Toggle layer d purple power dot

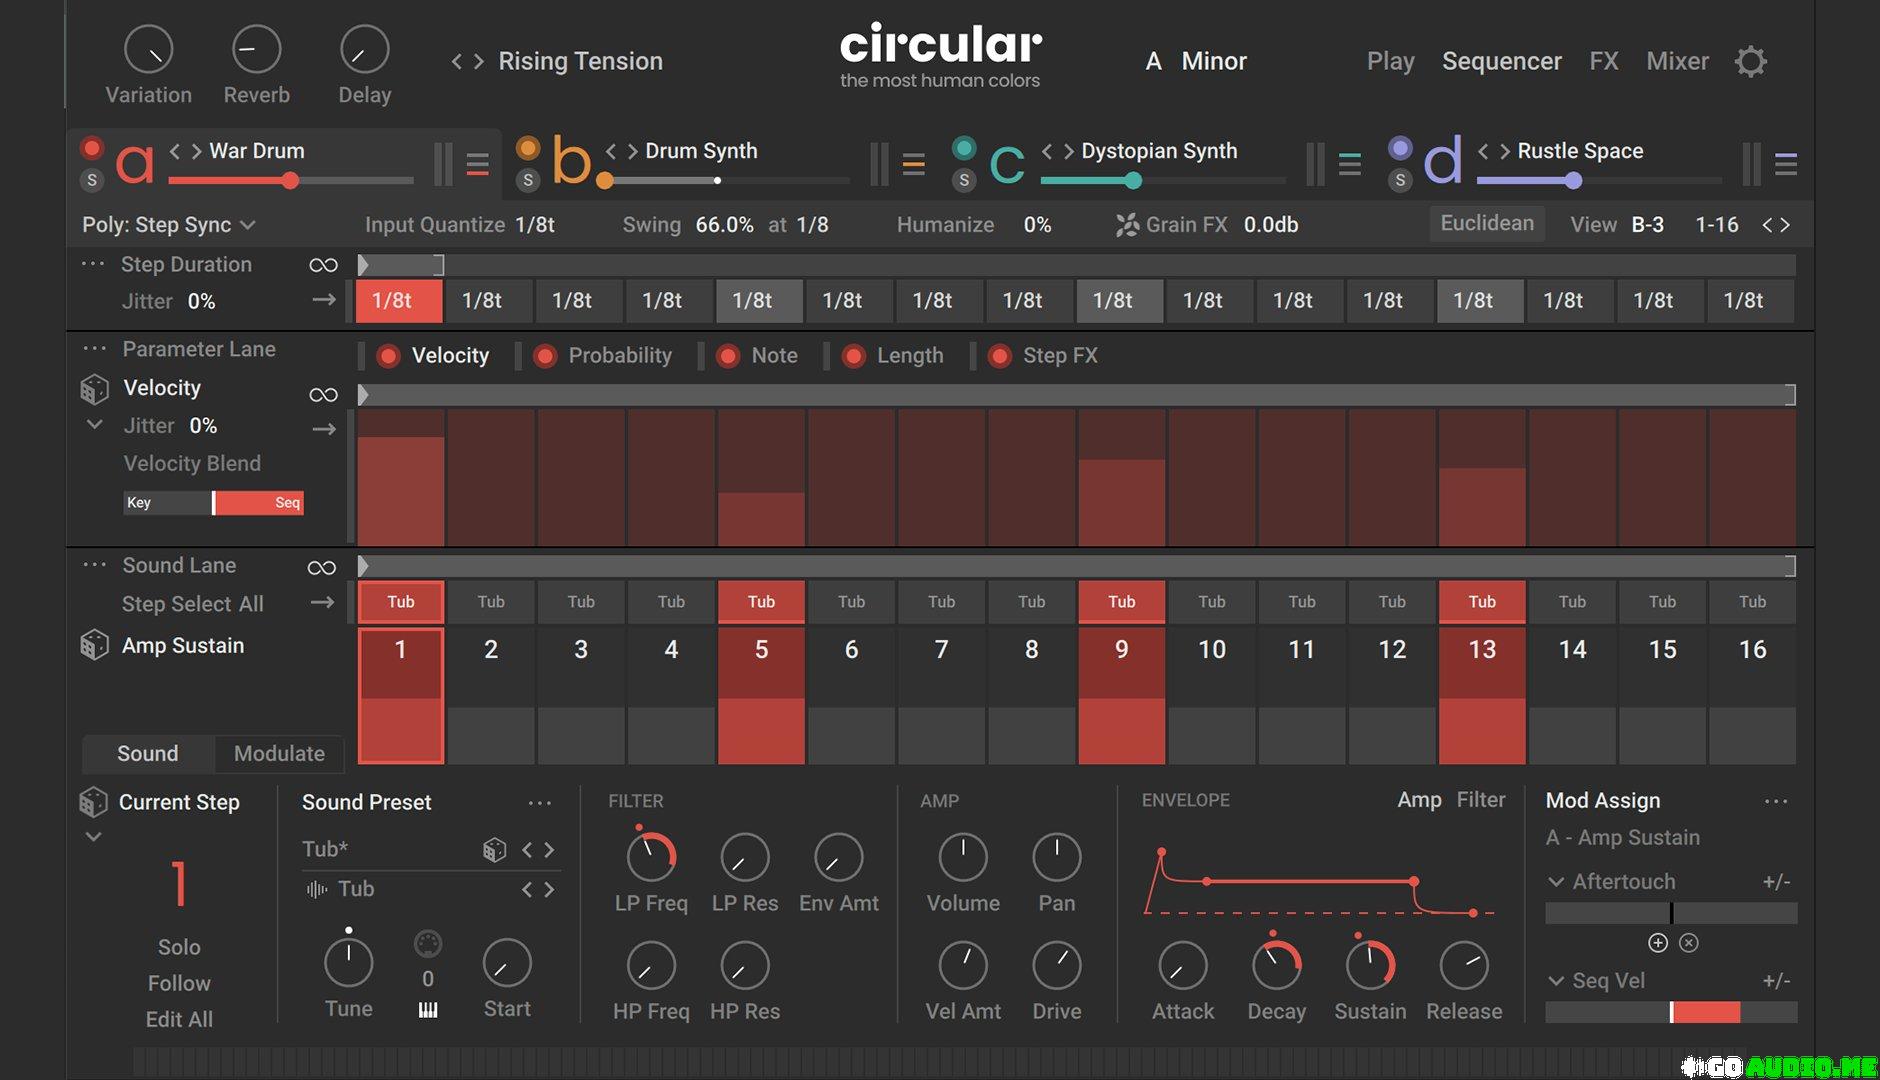[1400, 148]
